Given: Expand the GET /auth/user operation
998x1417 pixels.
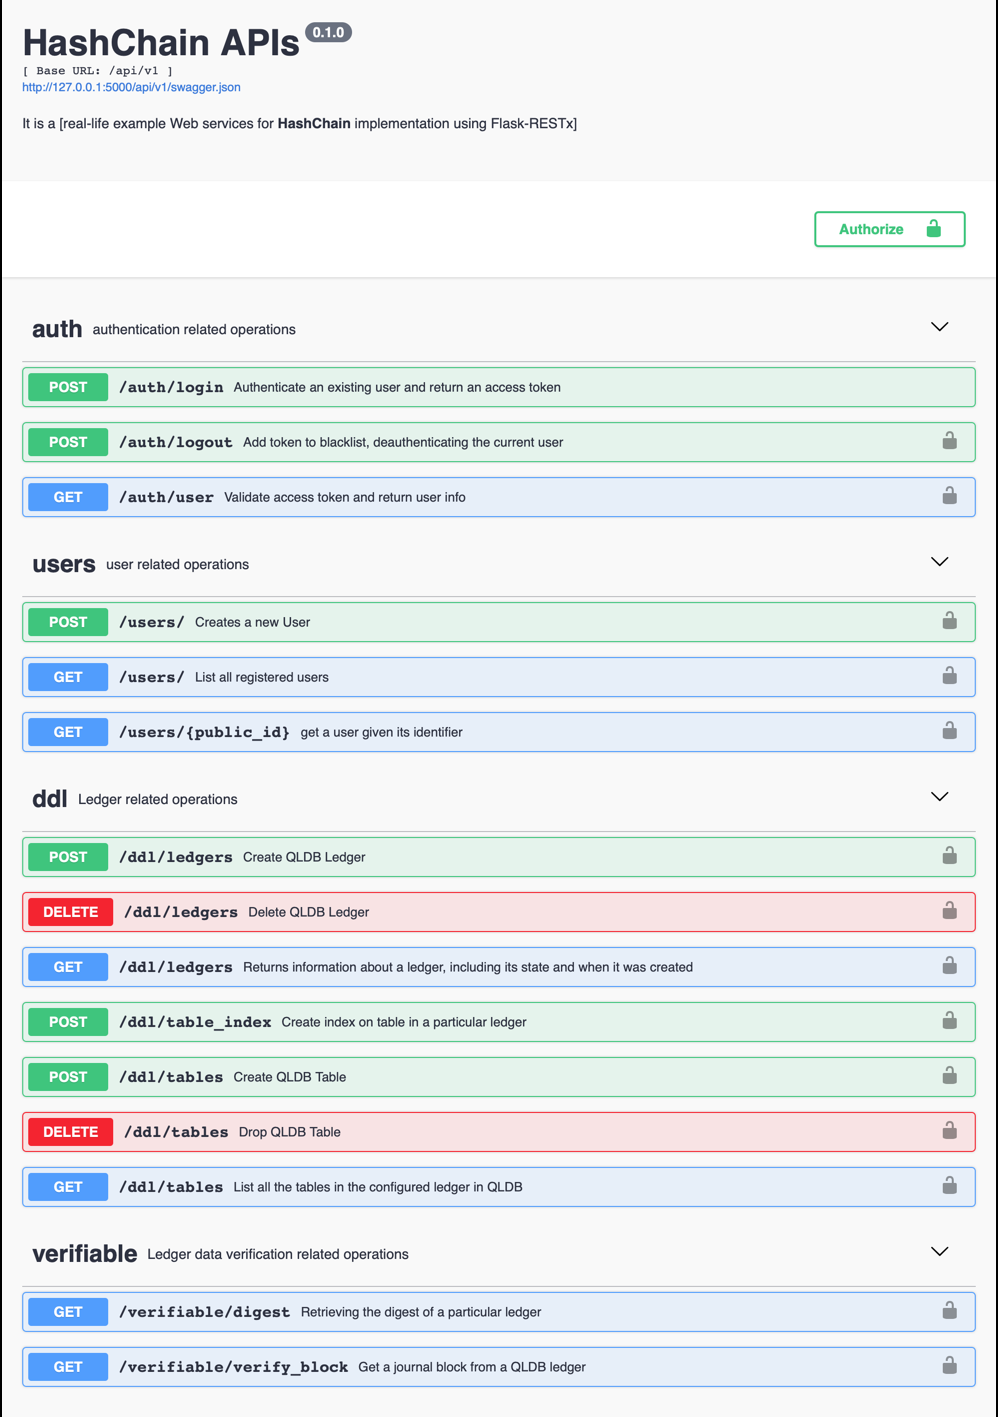Looking at the screenshot, I should click(499, 497).
